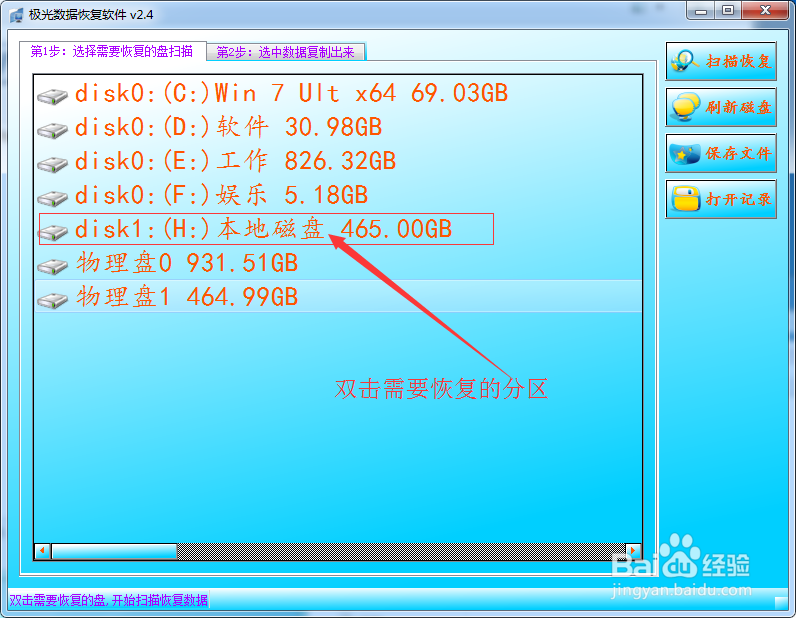Image resolution: width=796 pixels, height=618 pixels.
Task: Click the horizontal scrollbar left arrow
Action: pos(43,551)
